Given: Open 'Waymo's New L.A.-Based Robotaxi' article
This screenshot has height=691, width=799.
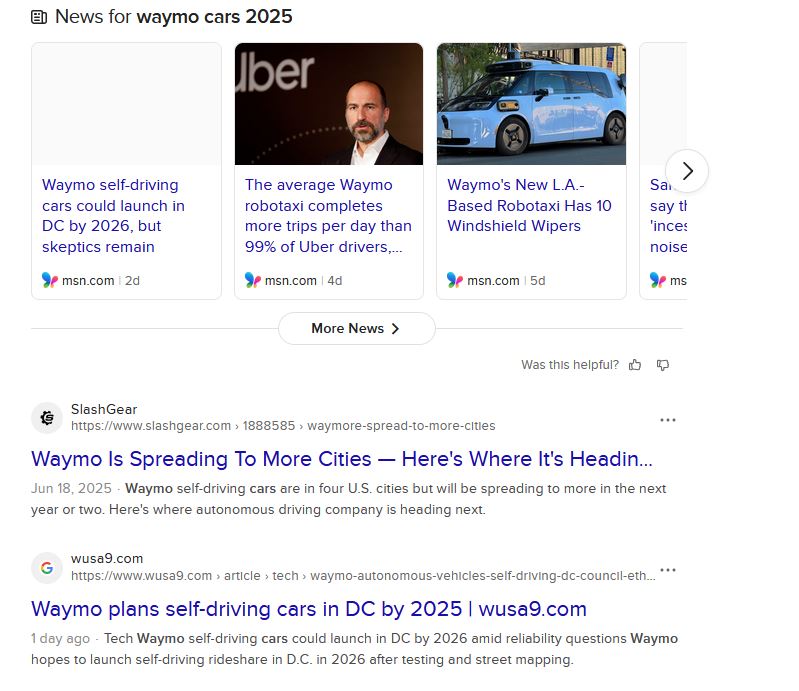Looking at the screenshot, I should pyautogui.click(x=529, y=205).
